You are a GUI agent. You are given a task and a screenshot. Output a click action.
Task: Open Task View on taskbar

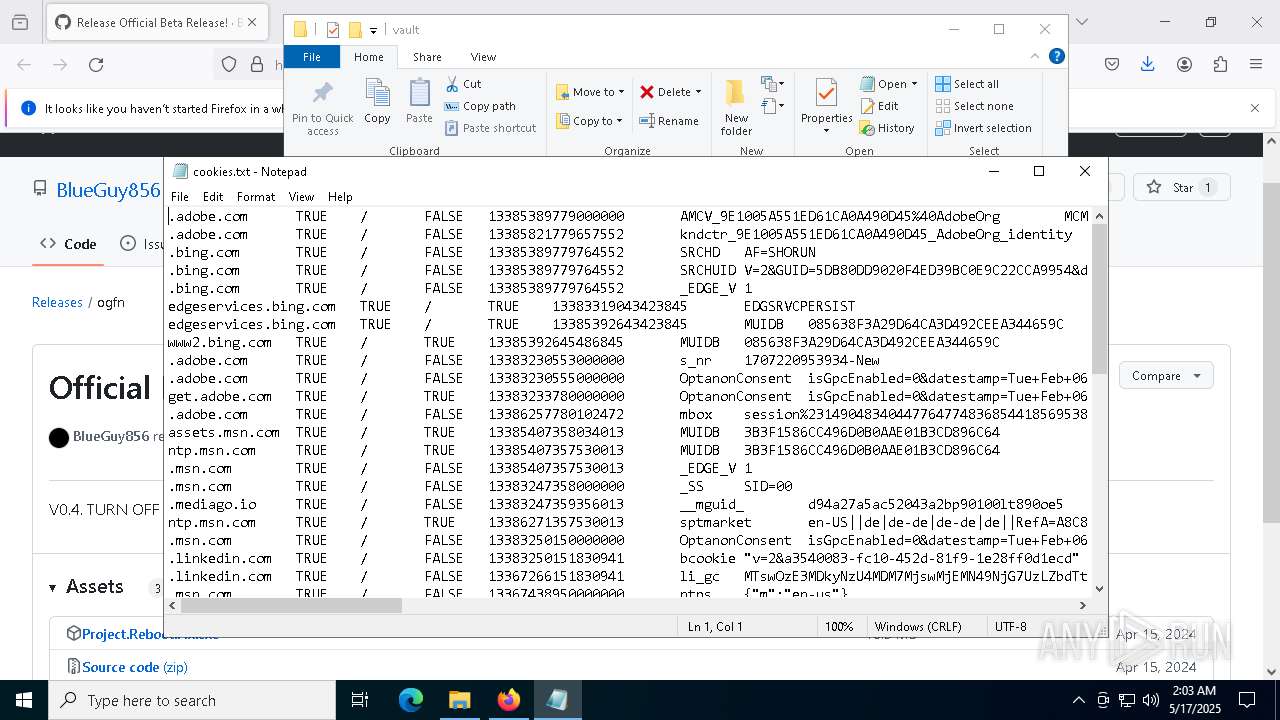[x=360, y=700]
